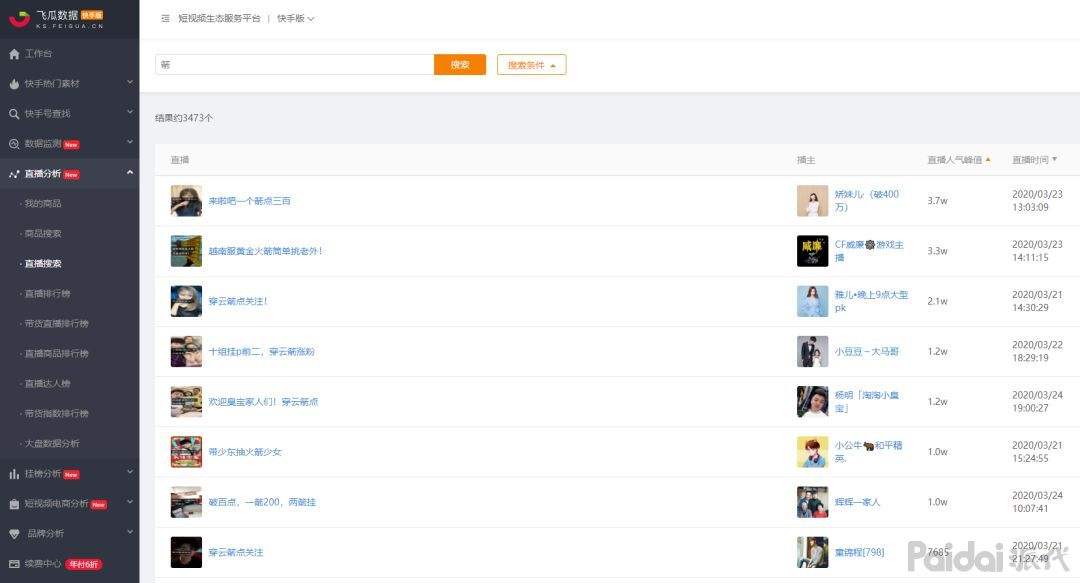
Task: Collapse sidebar using the hamburger menu icon
Action: (165, 19)
